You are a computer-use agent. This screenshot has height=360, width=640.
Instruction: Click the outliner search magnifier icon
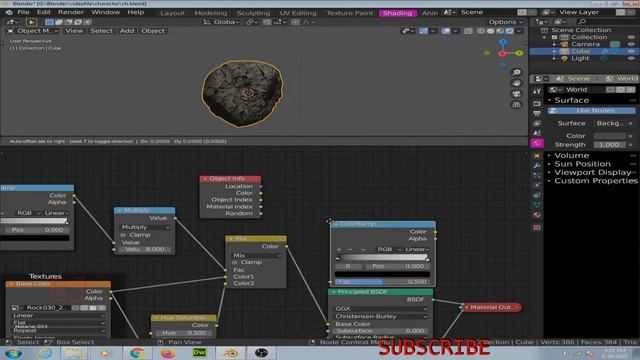click(582, 22)
